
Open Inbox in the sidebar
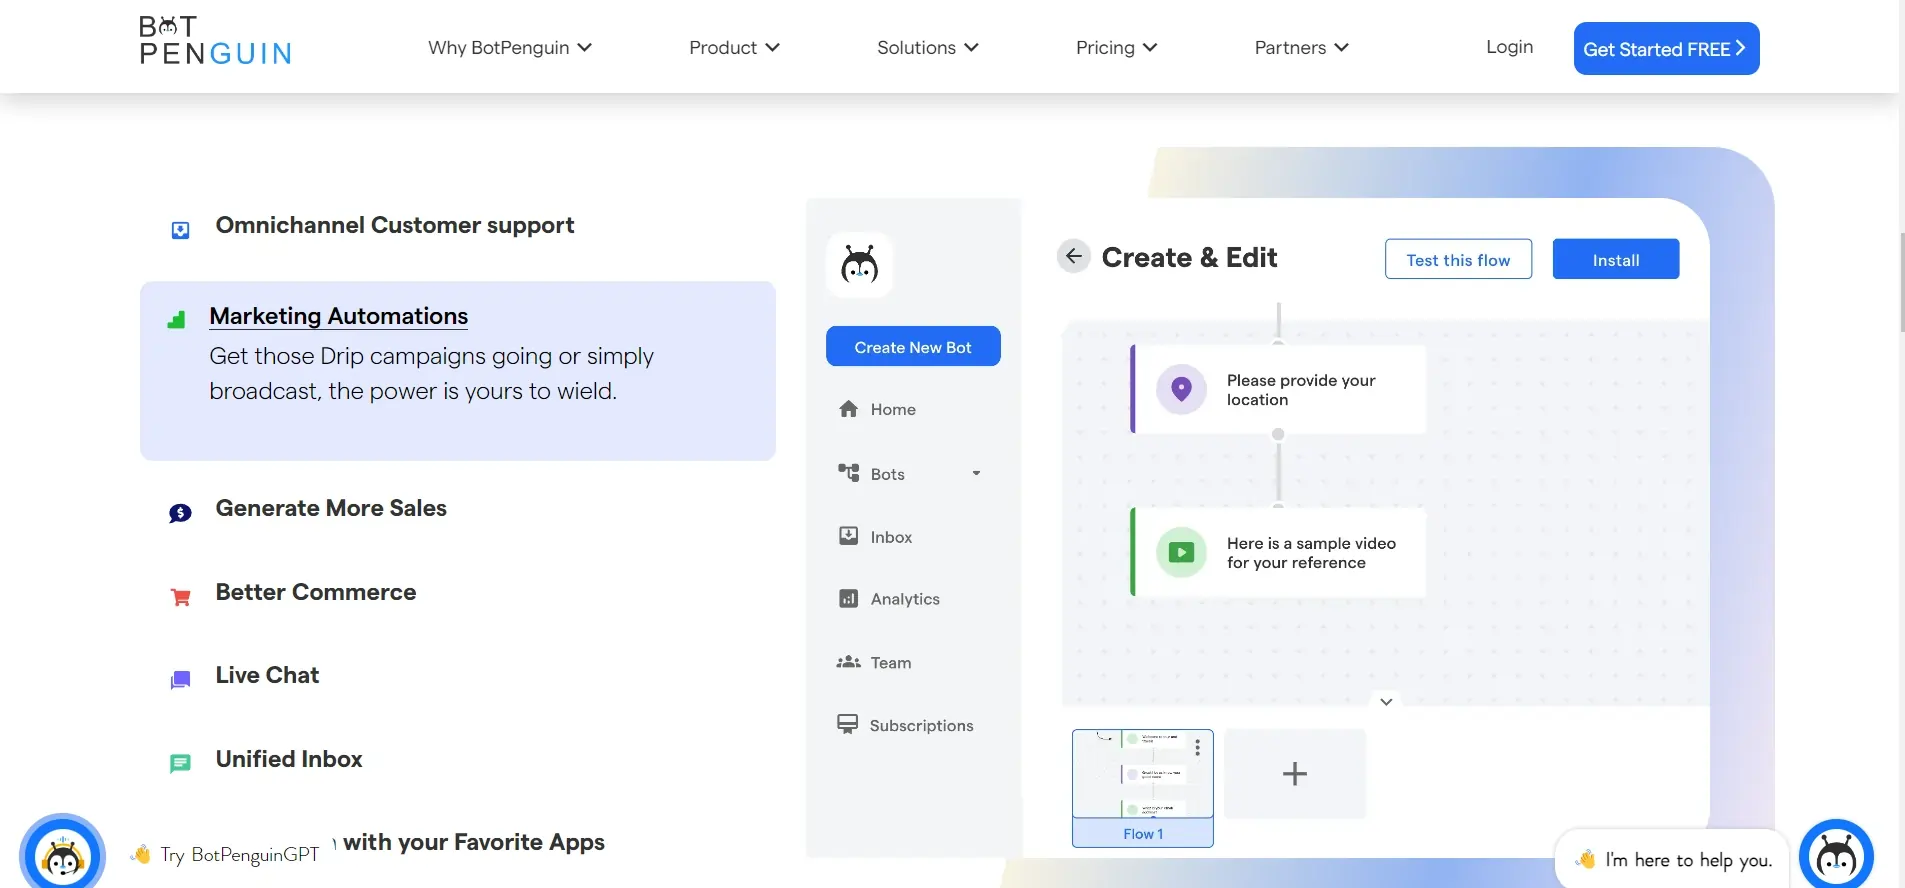[891, 537]
